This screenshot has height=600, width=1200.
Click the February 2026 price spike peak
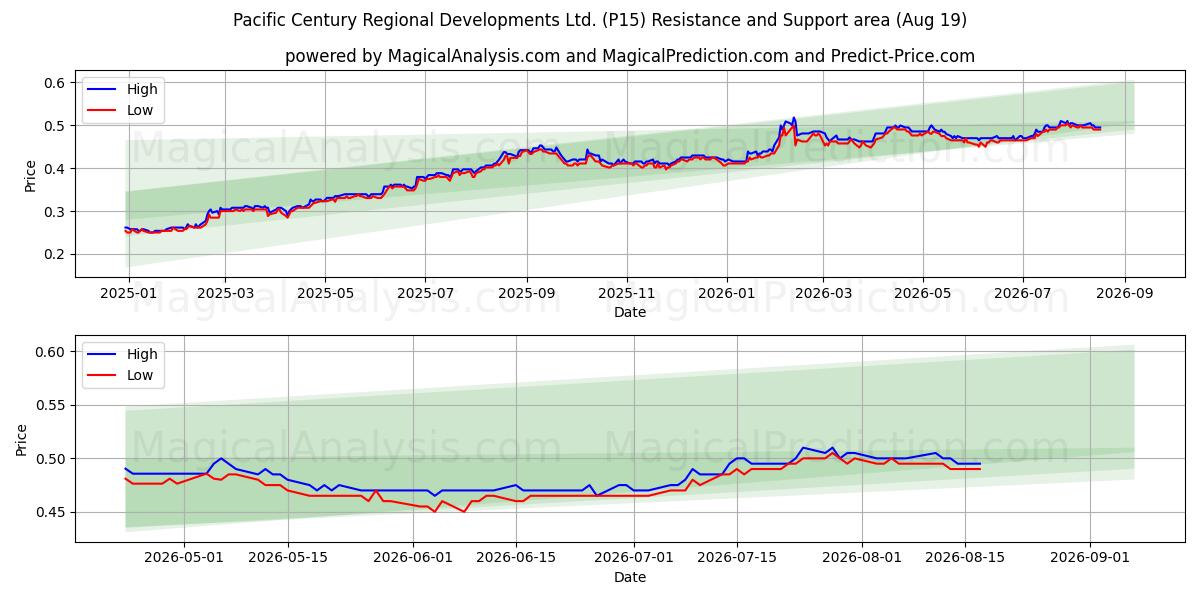point(793,118)
